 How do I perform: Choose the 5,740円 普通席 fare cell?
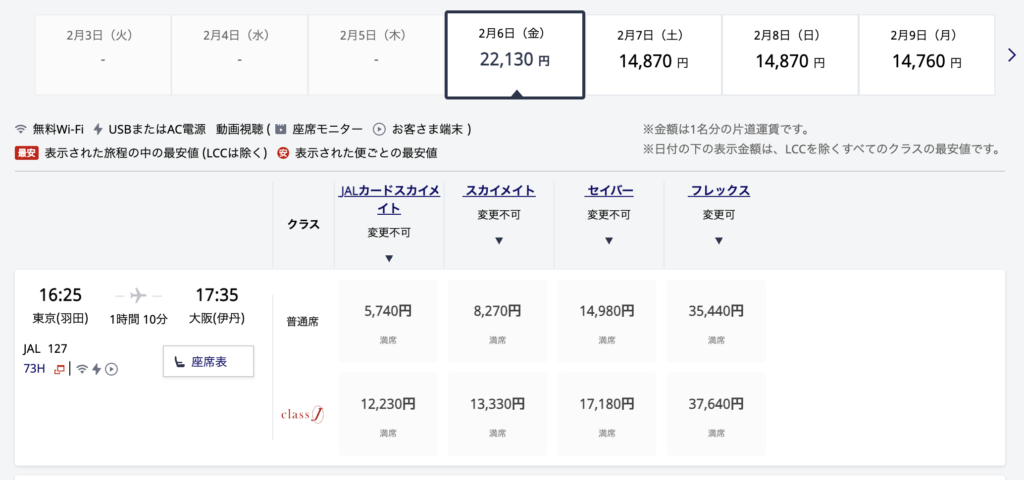(x=389, y=321)
